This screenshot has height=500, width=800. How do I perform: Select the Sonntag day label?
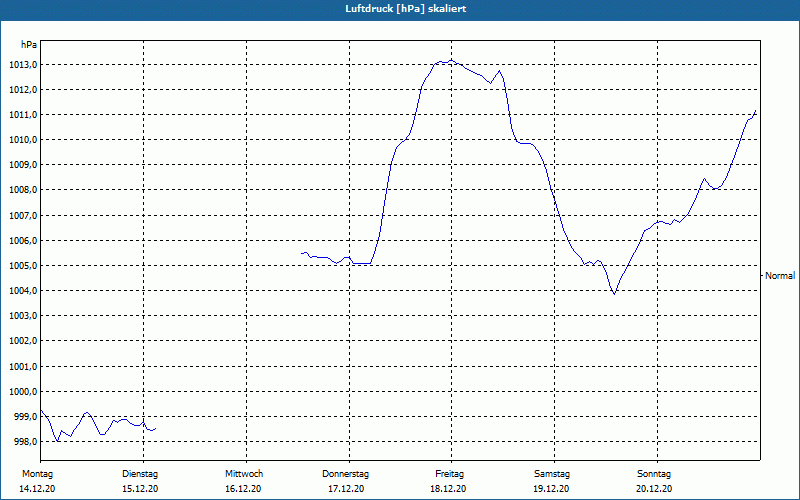(x=654, y=474)
